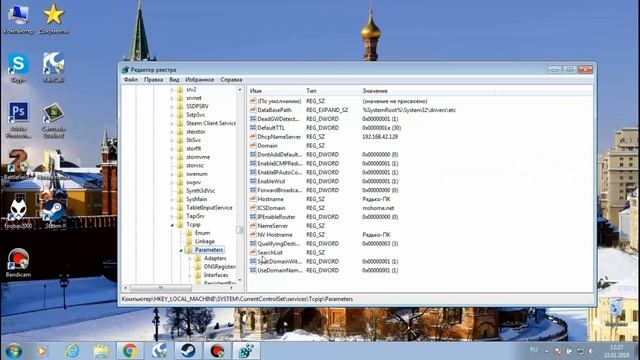Click the 192.168.42.129 value

[380, 137]
